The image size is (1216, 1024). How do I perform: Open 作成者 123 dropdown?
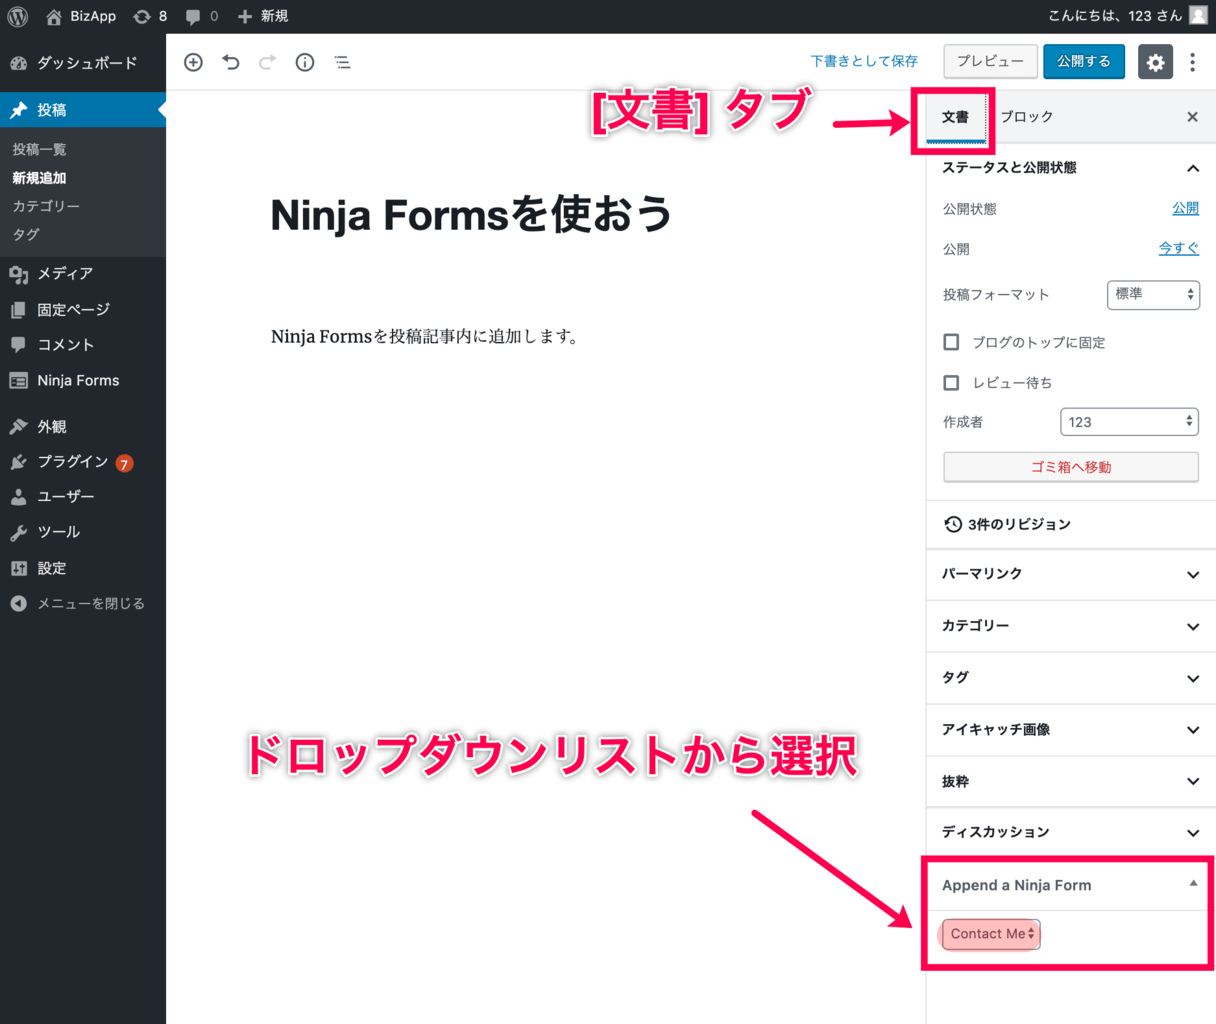pos(1129,422)
